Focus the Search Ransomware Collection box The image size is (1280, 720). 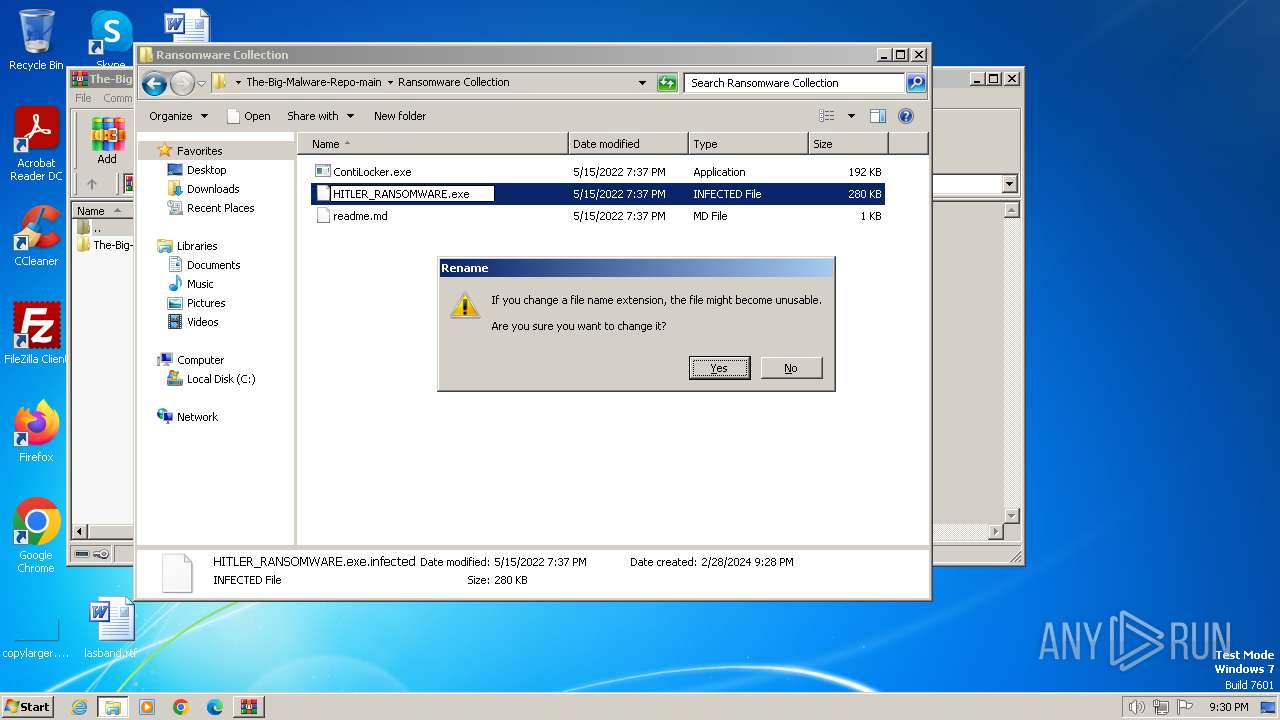point(795,83)
